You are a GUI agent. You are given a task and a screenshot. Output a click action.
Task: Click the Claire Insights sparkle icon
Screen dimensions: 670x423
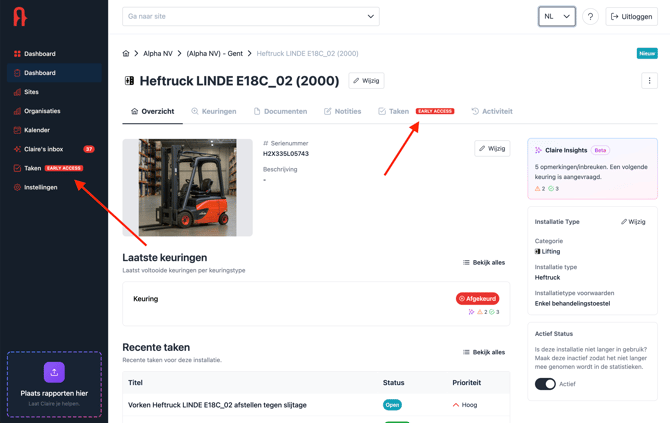click(x=538, y=150)
